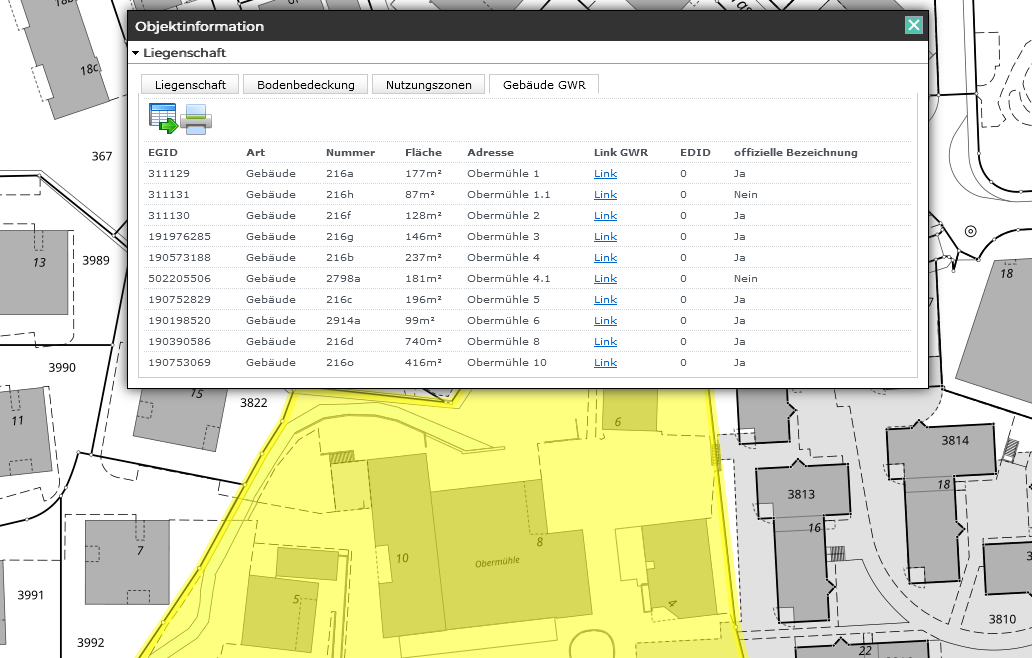
Task: Click the GWR link for Obermühle 10
Action: [605, 363]
